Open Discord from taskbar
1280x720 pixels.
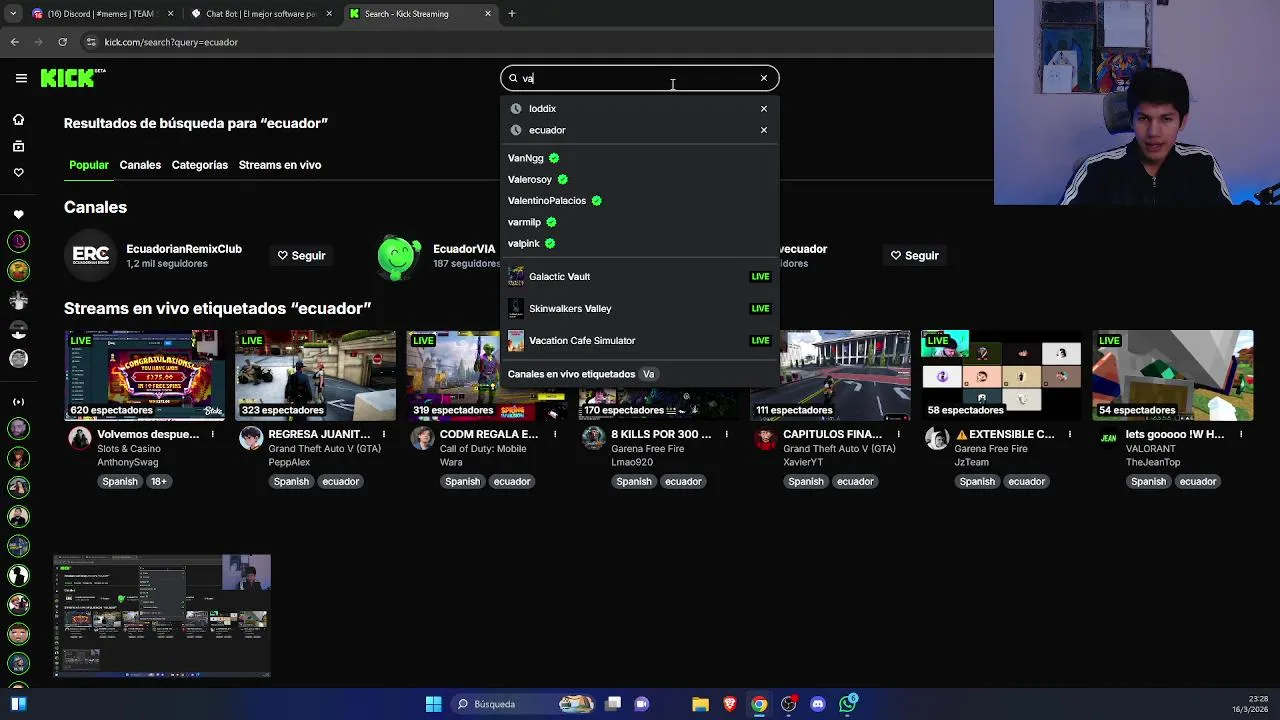coord(818,704)
